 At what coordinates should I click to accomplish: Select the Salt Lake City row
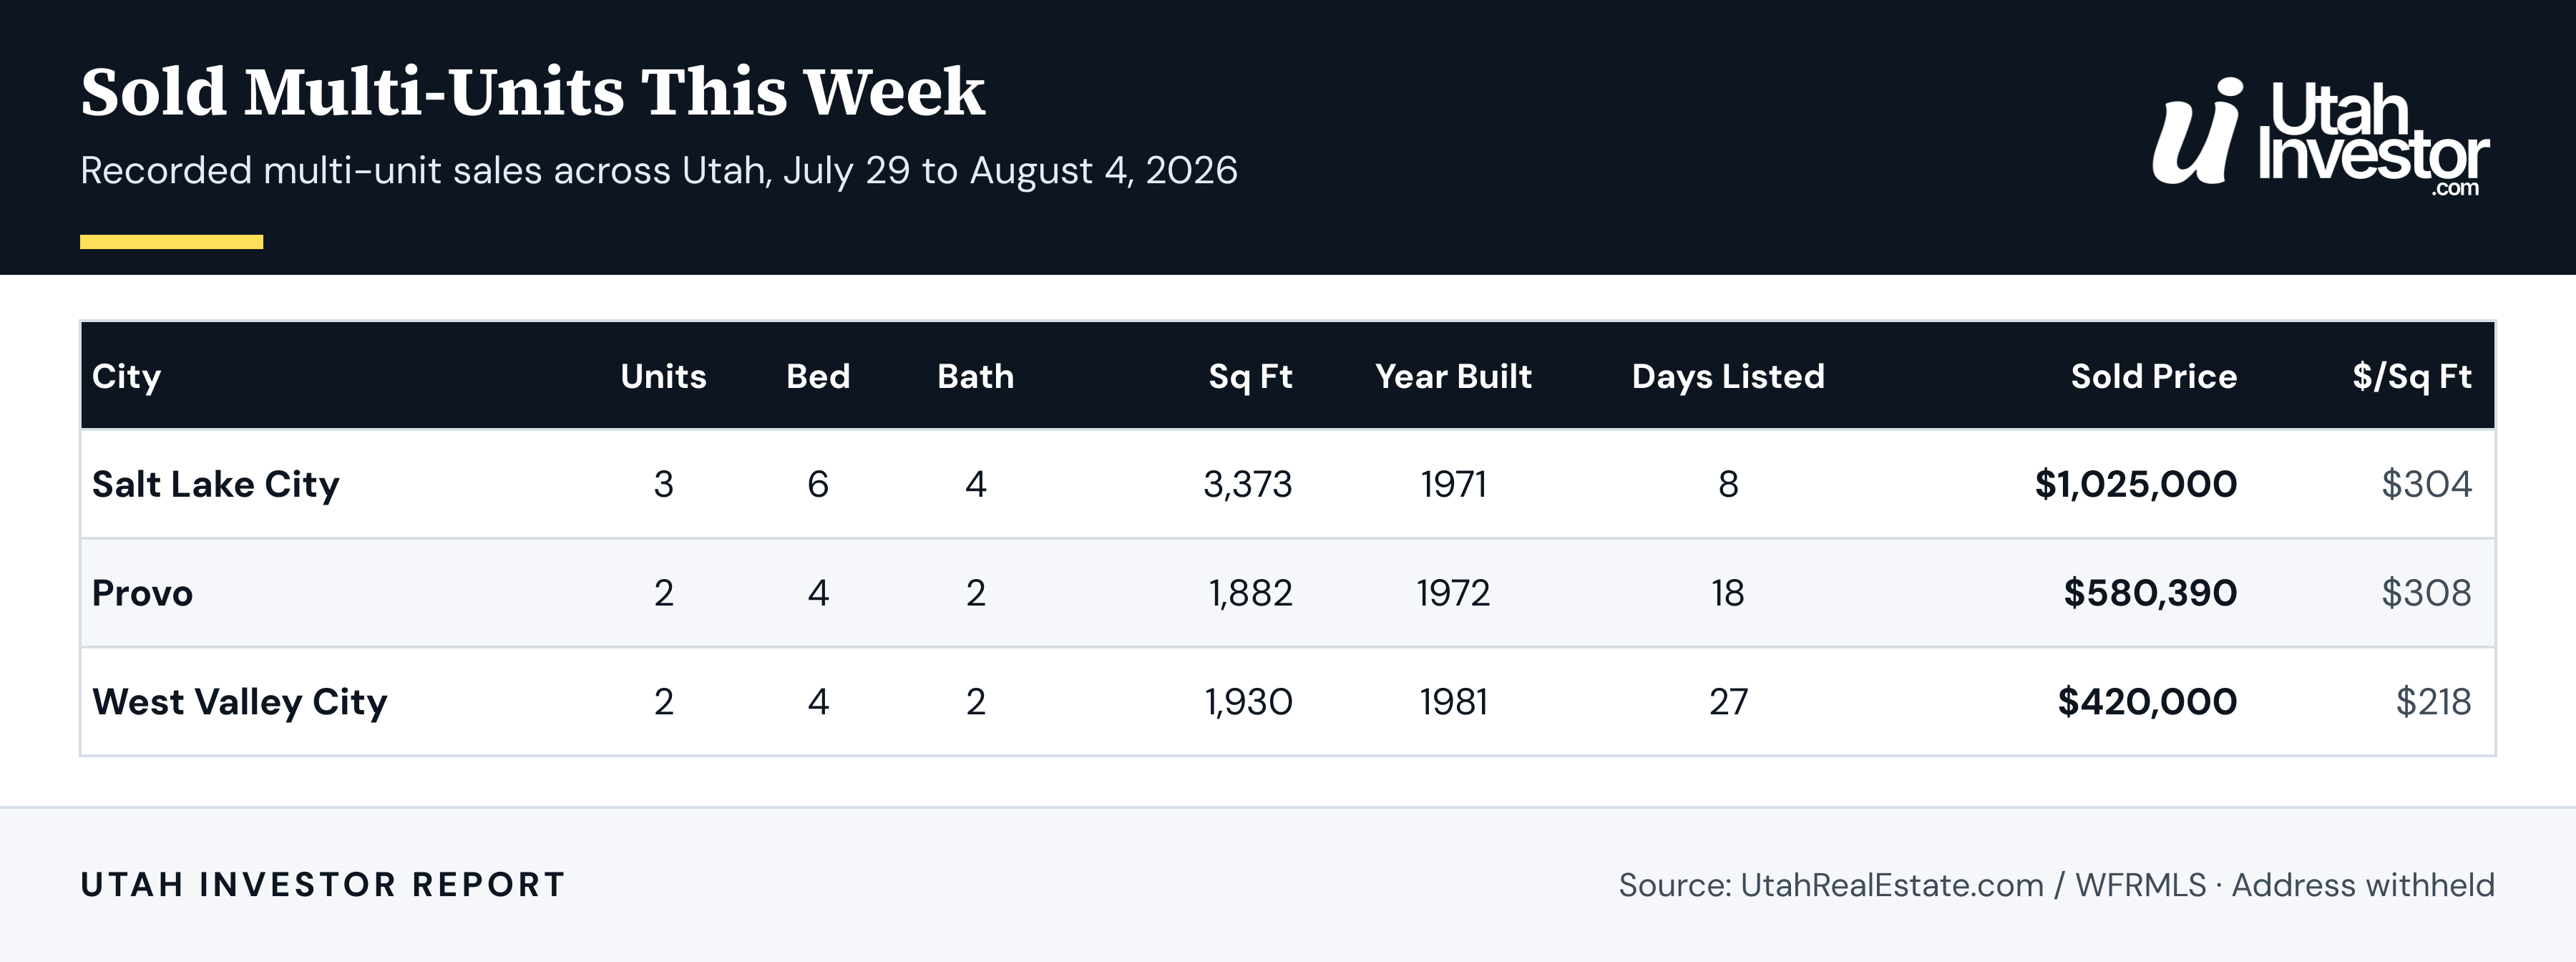(x=1288, y=484)
